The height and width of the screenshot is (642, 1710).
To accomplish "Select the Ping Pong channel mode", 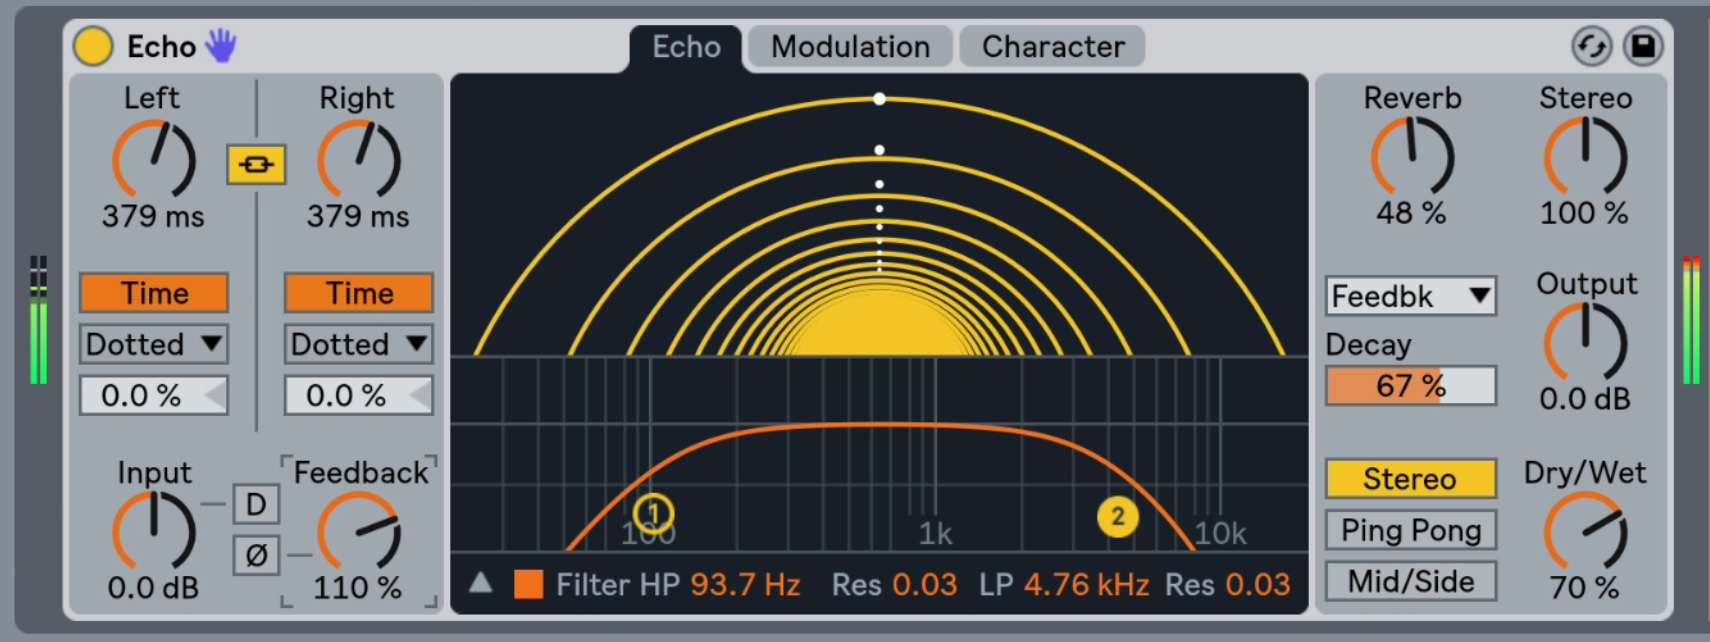I will click(x=1411, y=530).
